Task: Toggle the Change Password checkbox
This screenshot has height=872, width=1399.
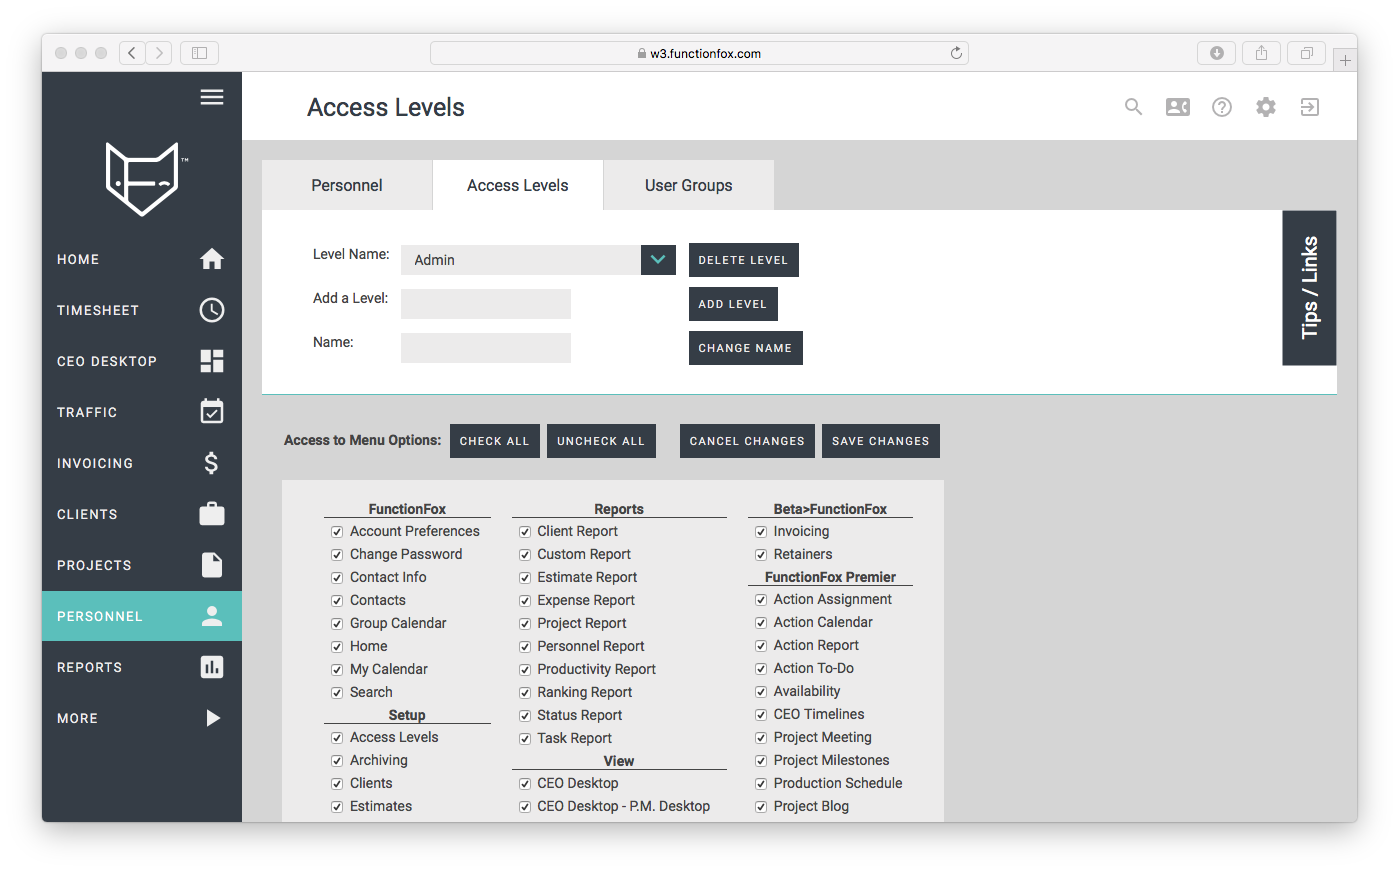Action: [337, 555]
